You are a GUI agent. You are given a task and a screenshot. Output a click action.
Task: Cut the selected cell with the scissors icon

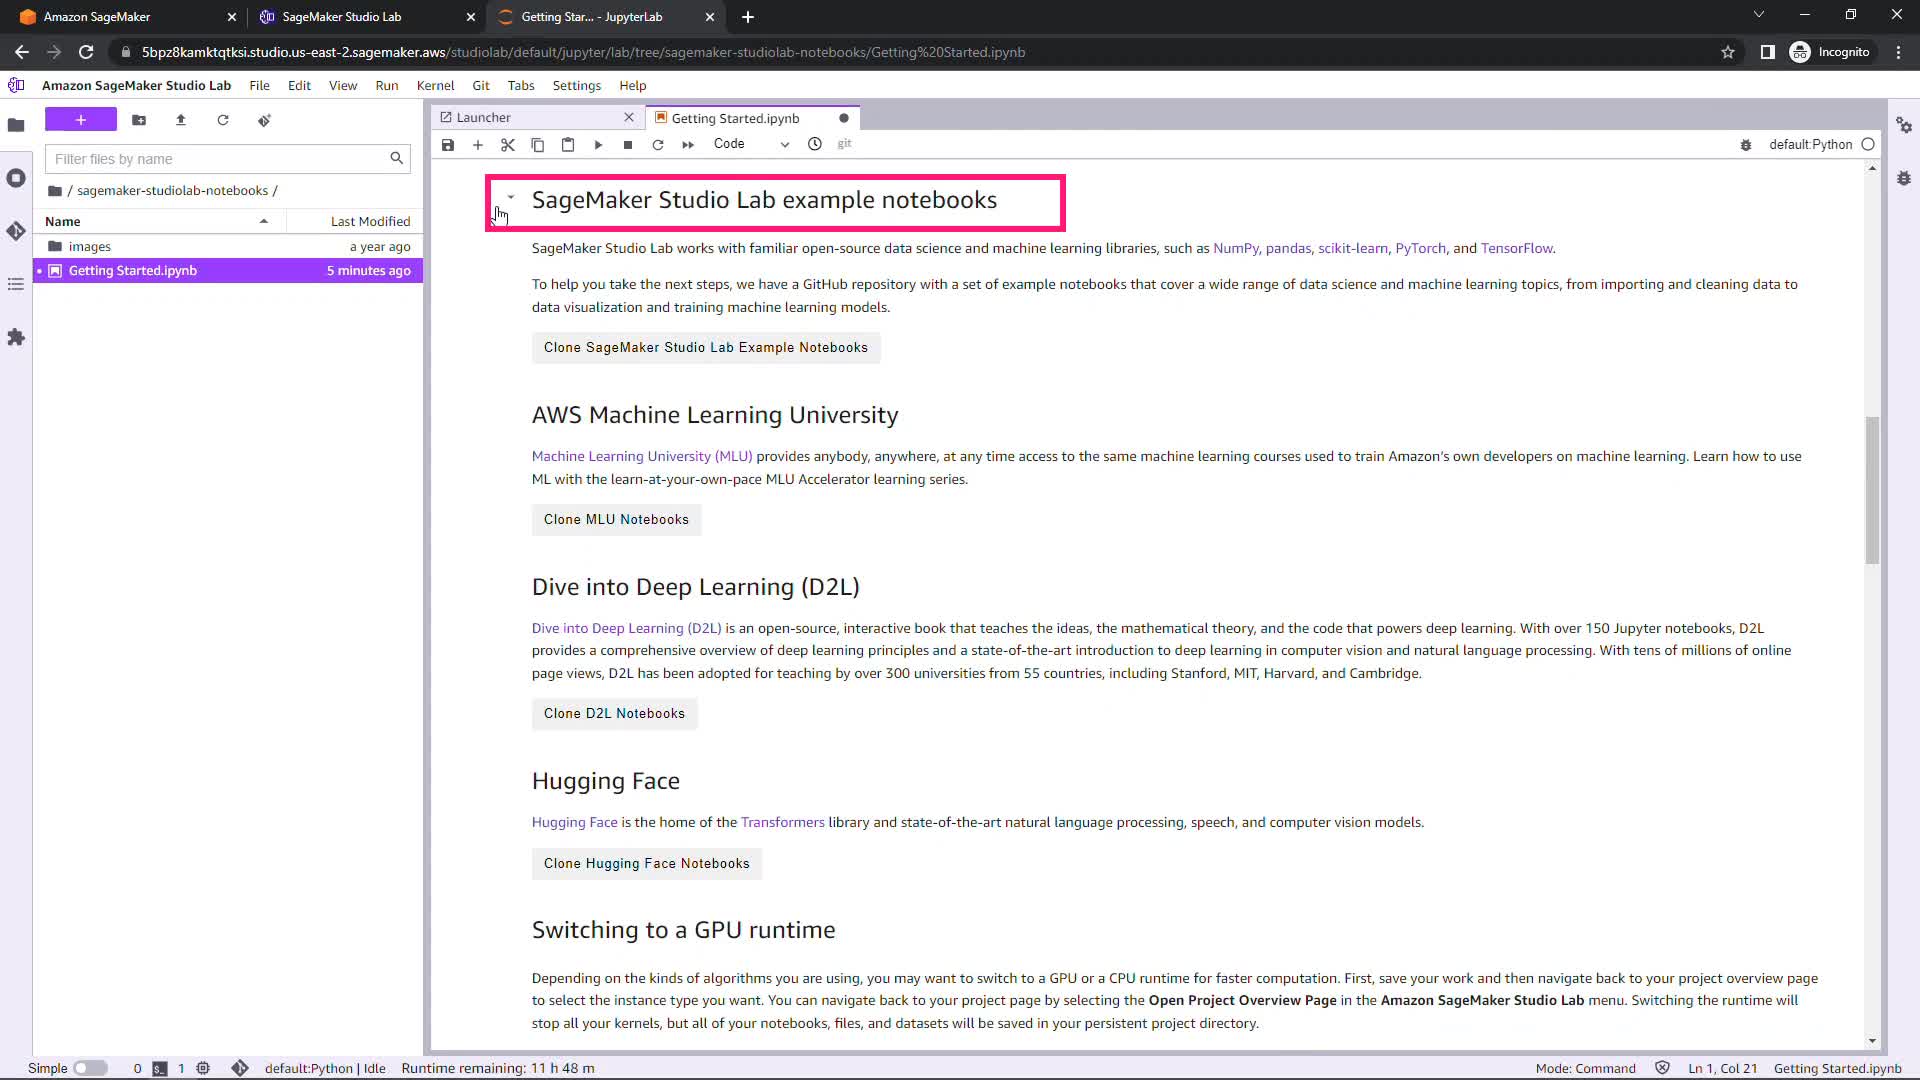click(x=508, y=145)
